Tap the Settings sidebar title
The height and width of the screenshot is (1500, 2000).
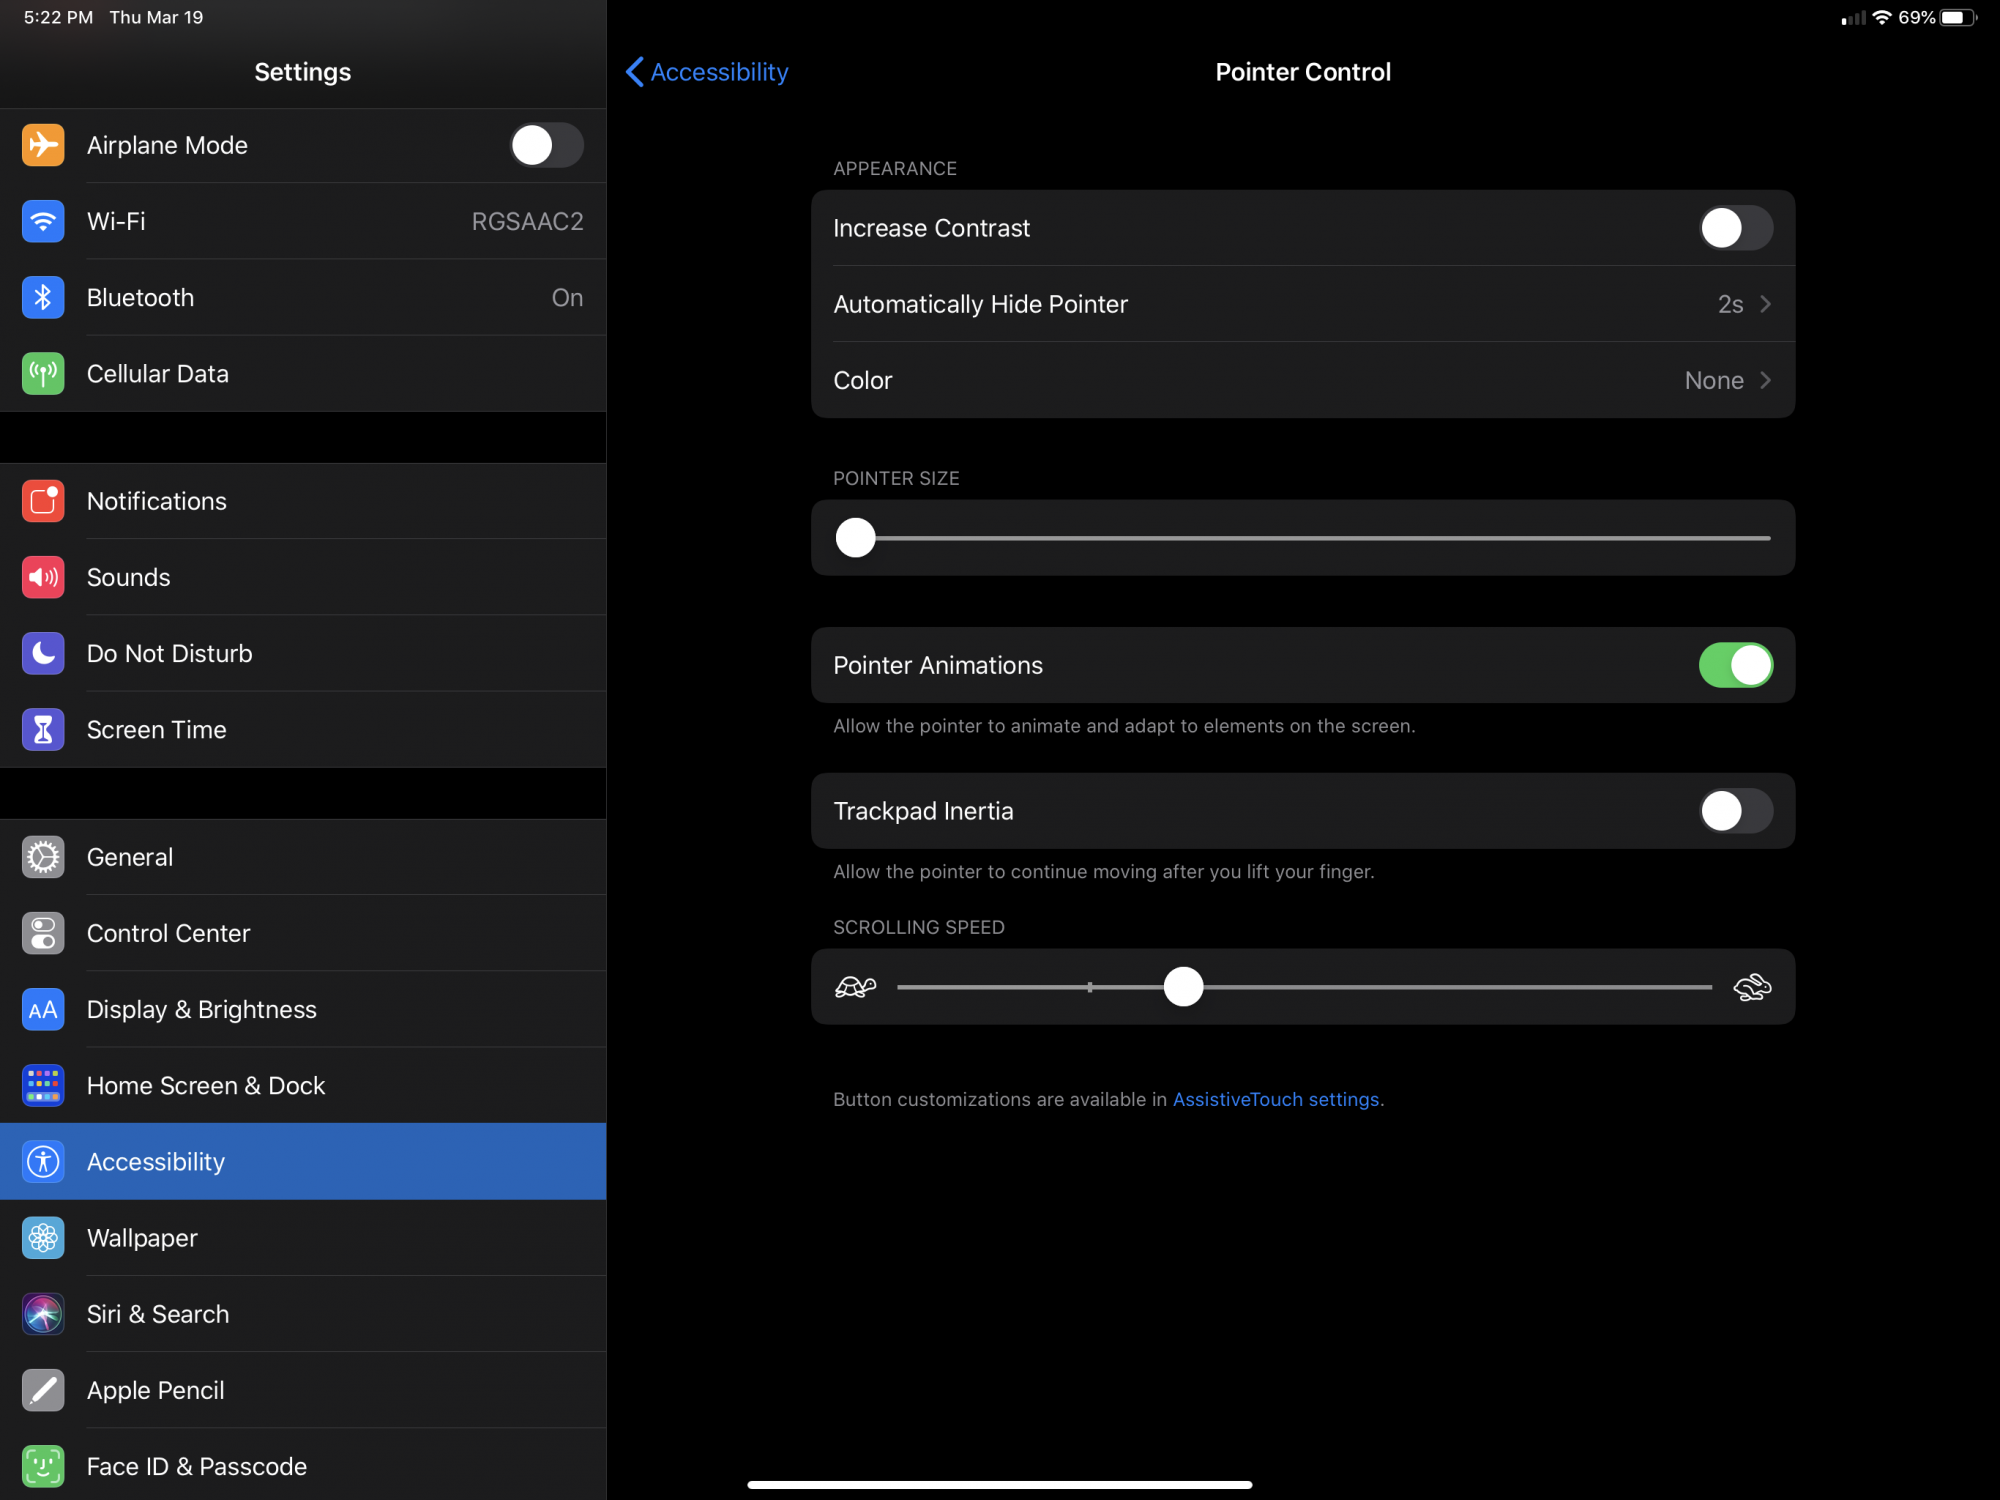[x=303, y=72]
